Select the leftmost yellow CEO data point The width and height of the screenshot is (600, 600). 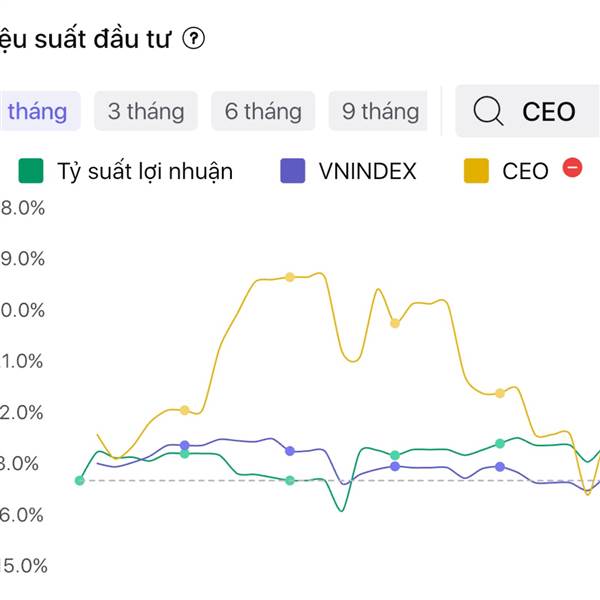tap(185, 410)
